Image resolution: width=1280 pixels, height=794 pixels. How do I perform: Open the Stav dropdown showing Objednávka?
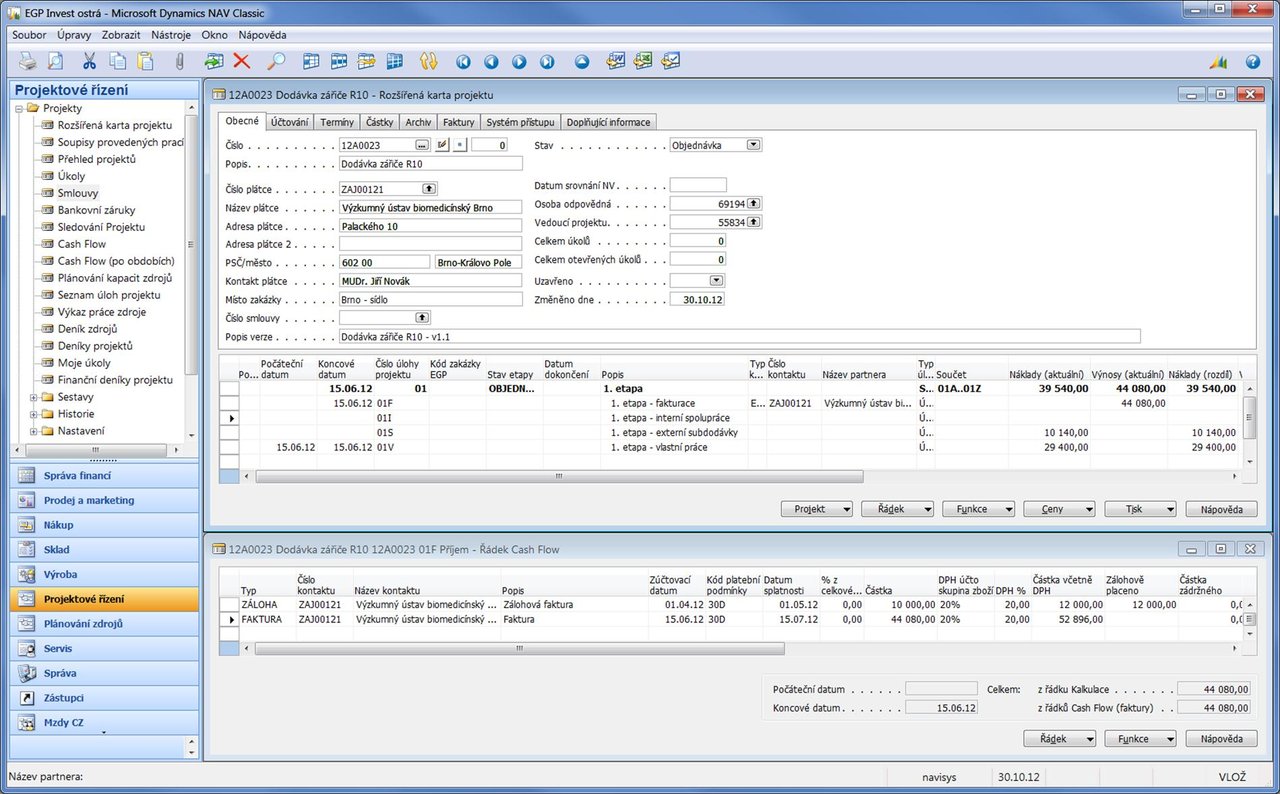(x=754, y=145)
